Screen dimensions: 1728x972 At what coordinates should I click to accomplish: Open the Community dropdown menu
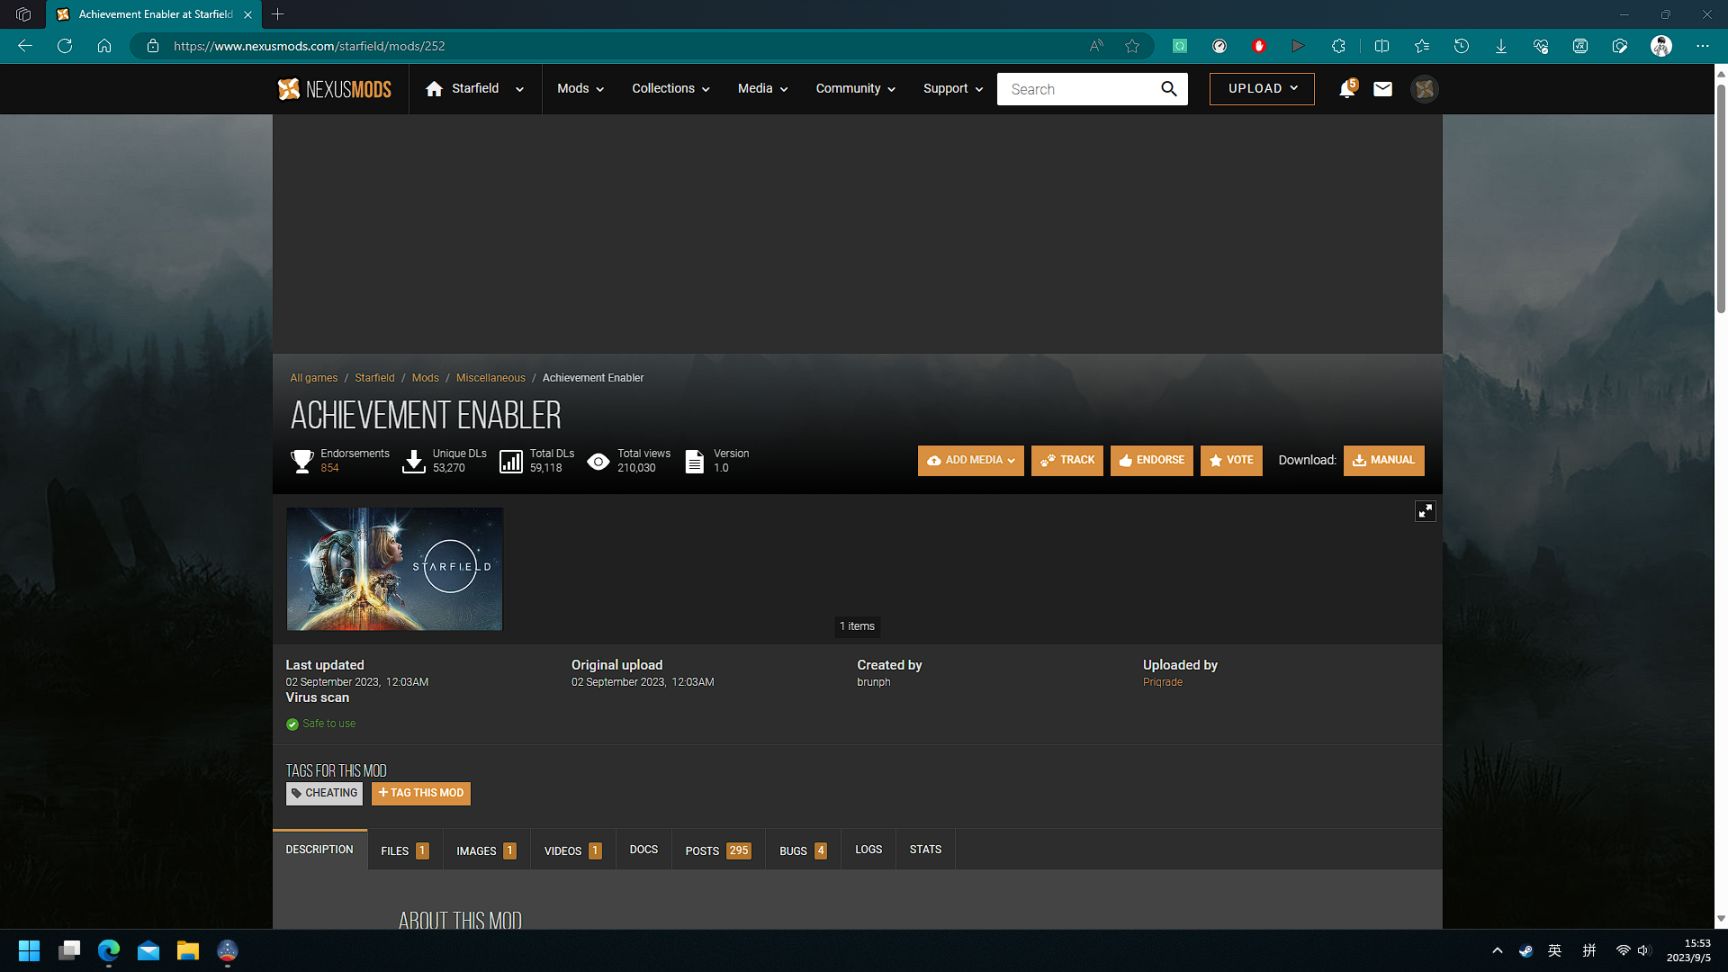point(855,88)
